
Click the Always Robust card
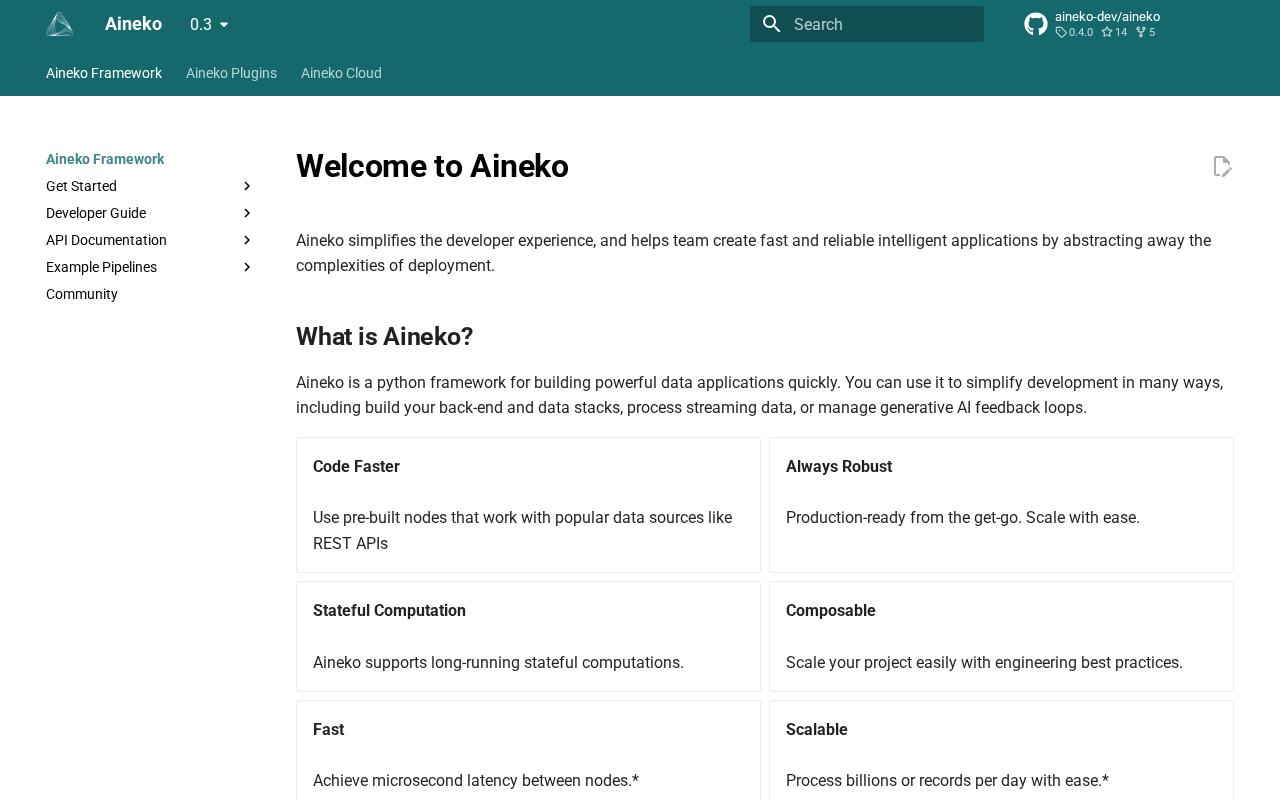[1001, 505]
